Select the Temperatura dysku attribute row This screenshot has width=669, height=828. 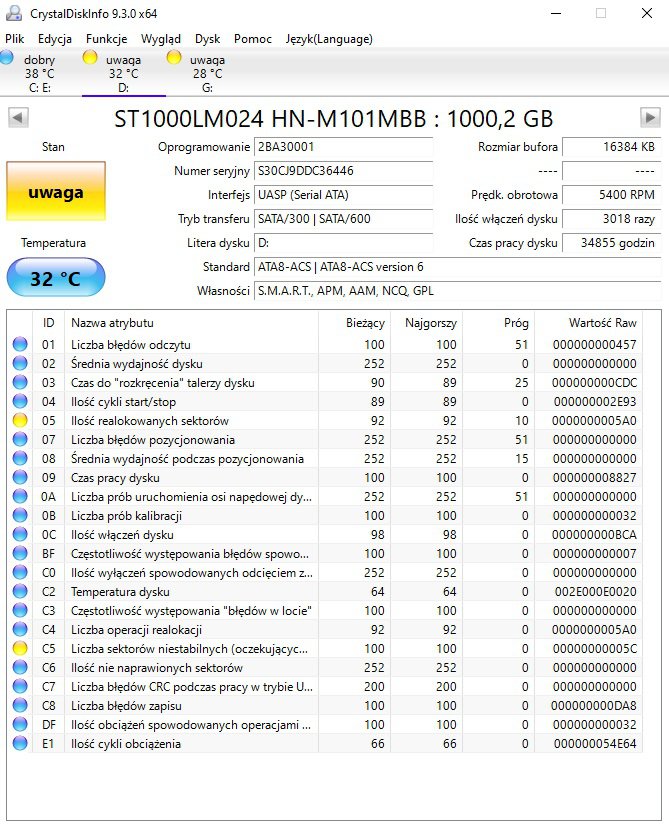pos(325,591)
